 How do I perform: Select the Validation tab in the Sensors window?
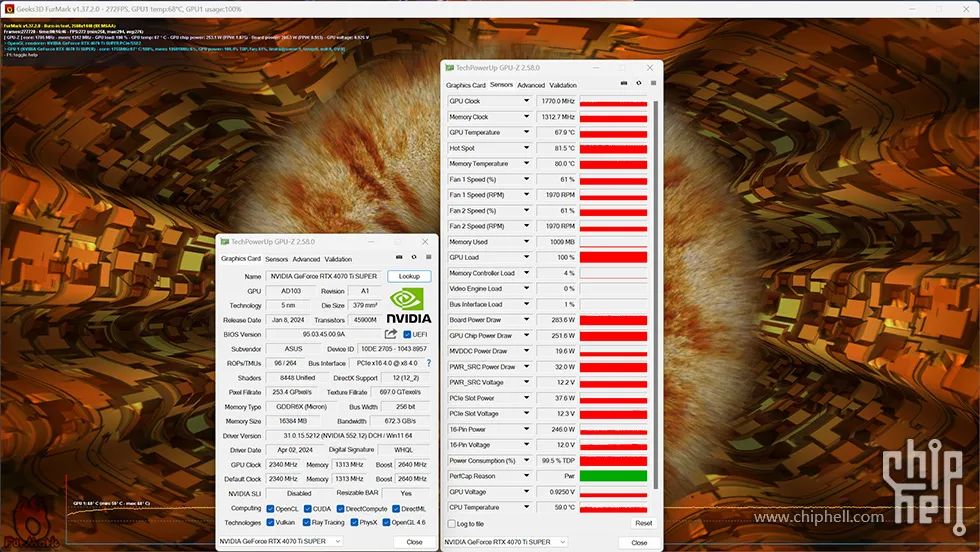(563, 85)
